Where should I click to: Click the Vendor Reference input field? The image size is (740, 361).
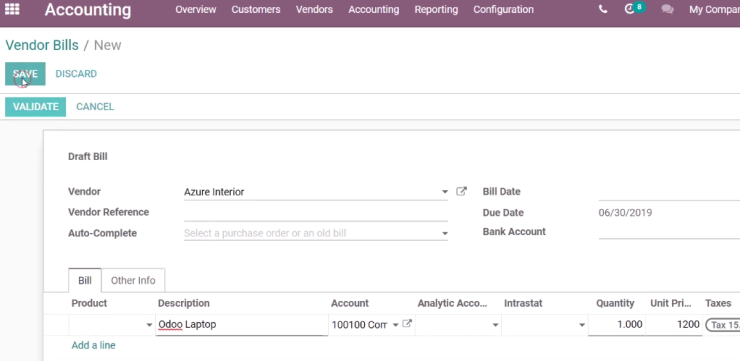[316, 213]
